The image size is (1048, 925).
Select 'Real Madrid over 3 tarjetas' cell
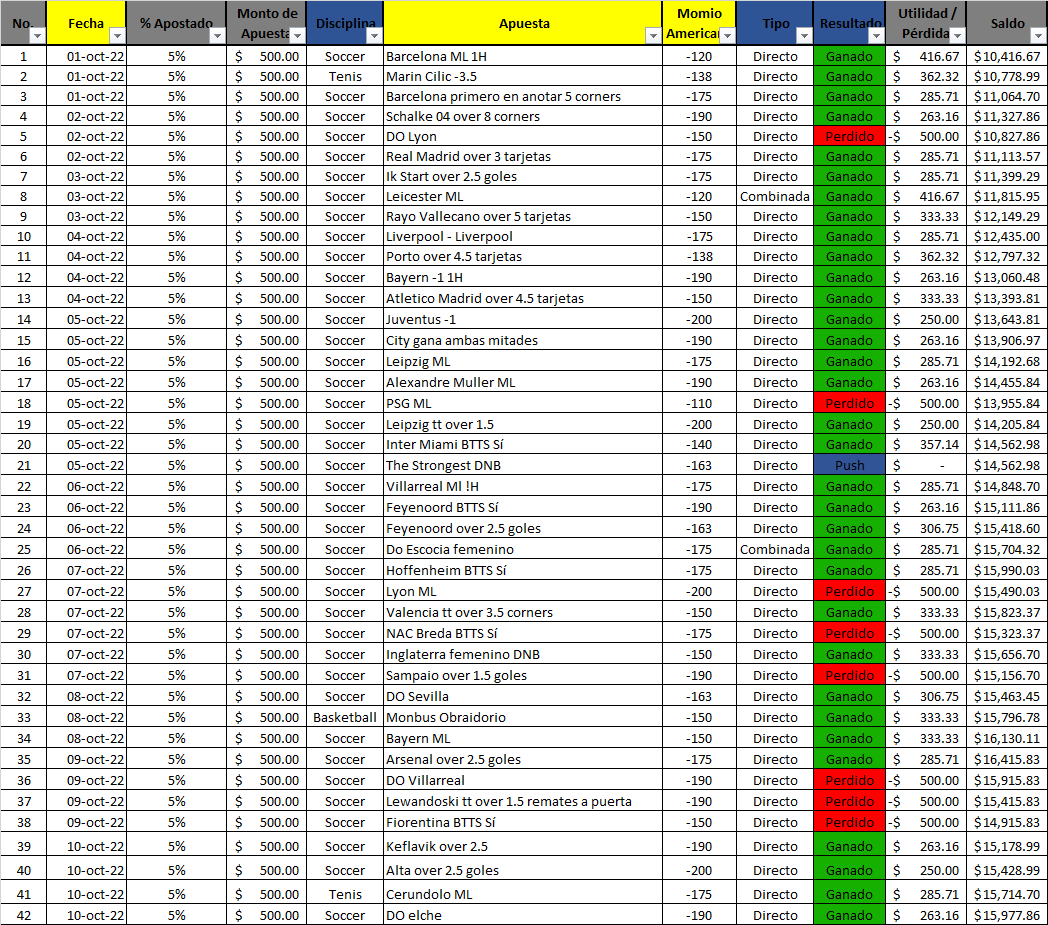pyautogui.click(x=523, y=156)
